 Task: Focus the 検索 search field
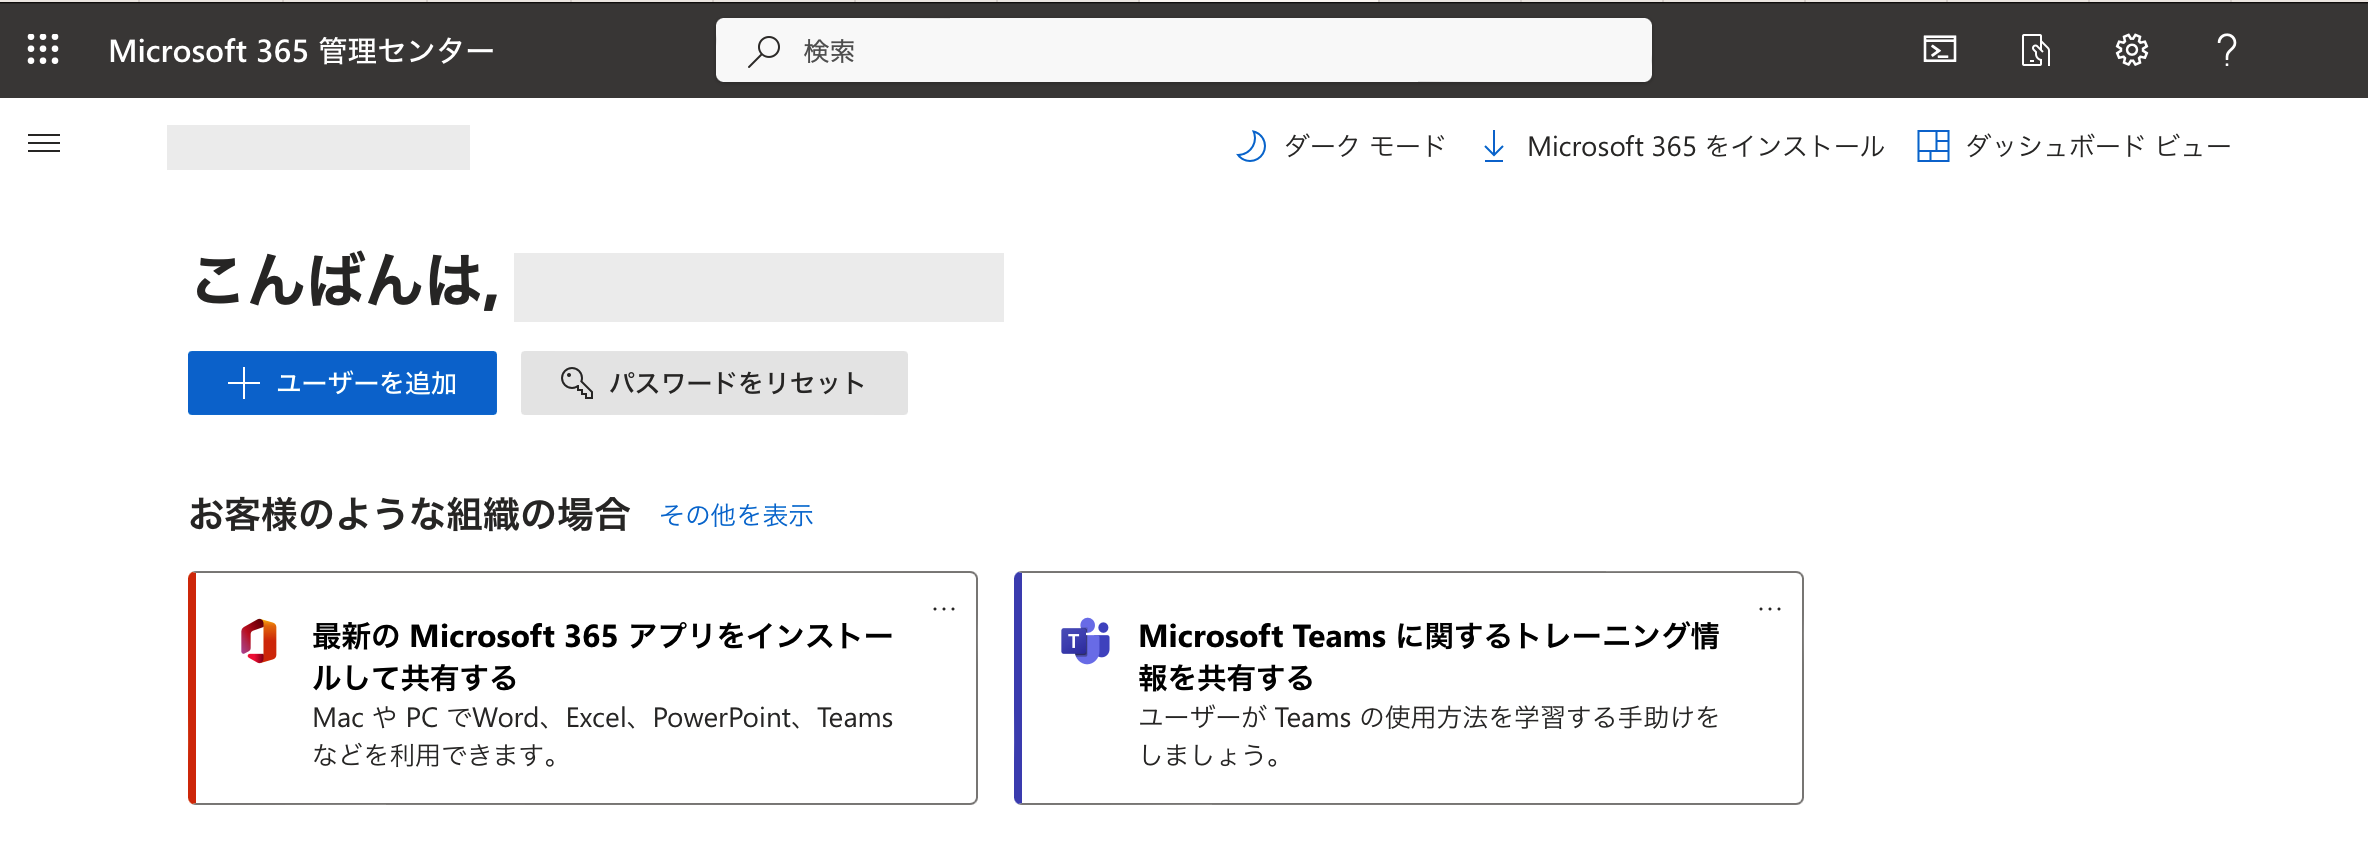click(1183, 50)
